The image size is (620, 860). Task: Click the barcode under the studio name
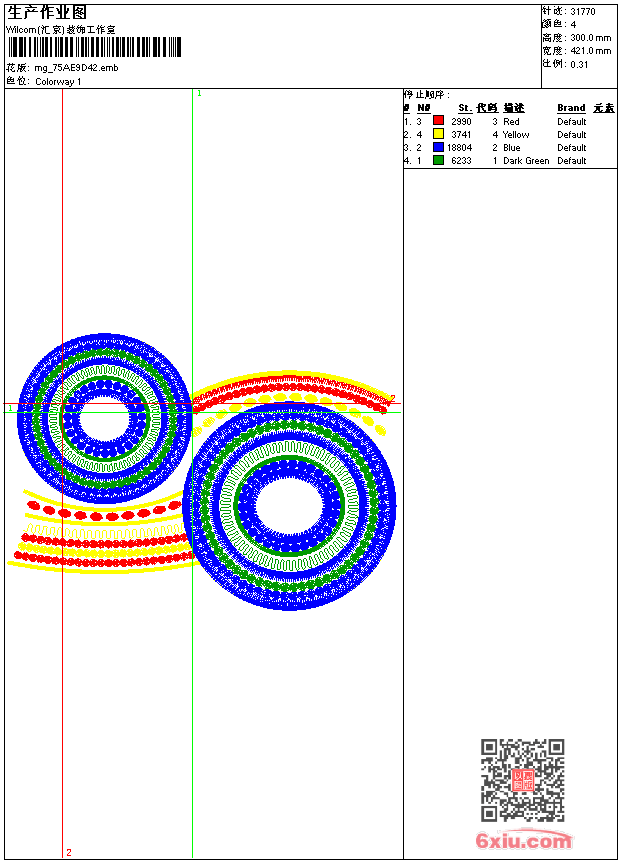tap(94, 47)
